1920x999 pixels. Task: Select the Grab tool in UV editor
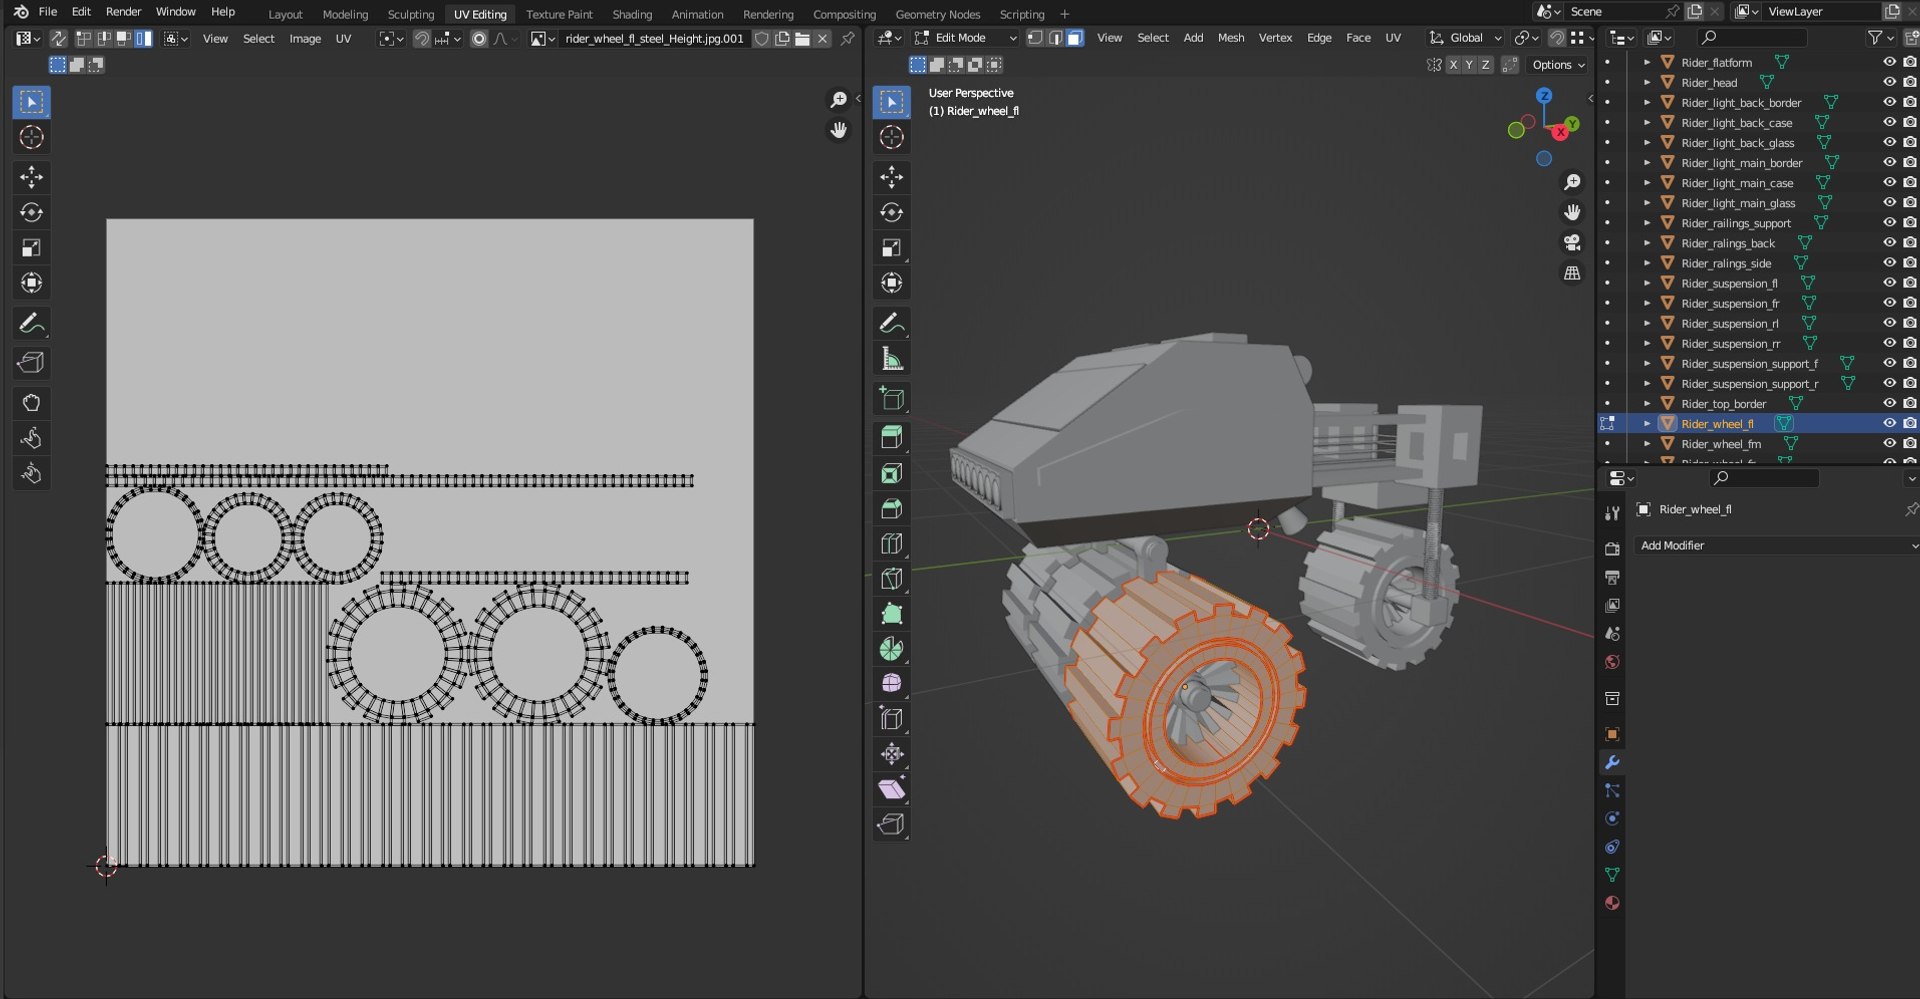point(31,403)
